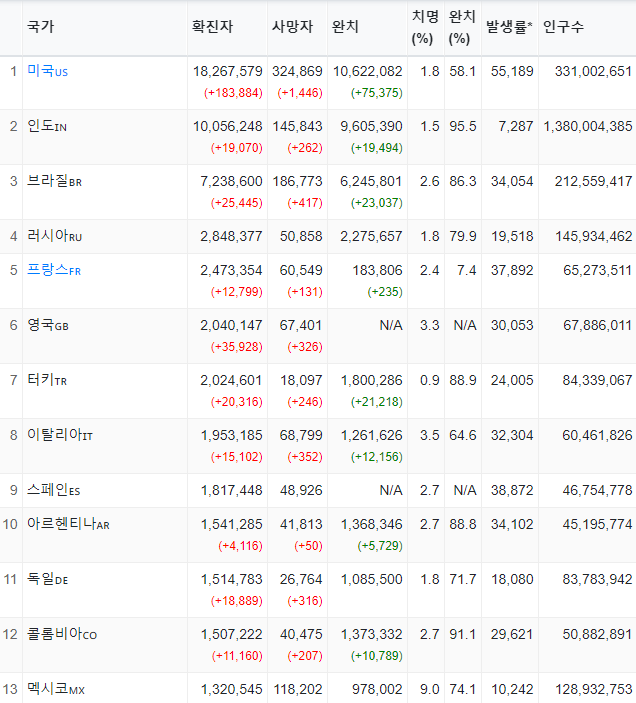Sort by 국가 column header
Image resolution: width=636 pixels, height=703 pixels.
[40, 26]
